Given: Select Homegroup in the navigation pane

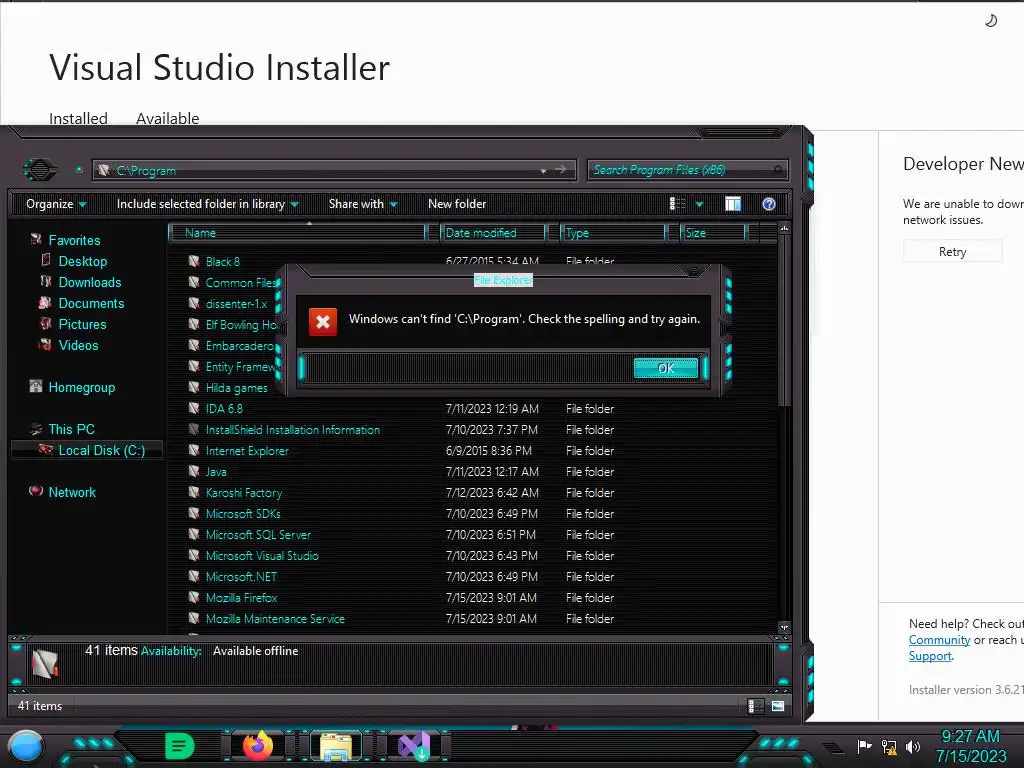Looking at the screenshot, I should coord(81,387).
